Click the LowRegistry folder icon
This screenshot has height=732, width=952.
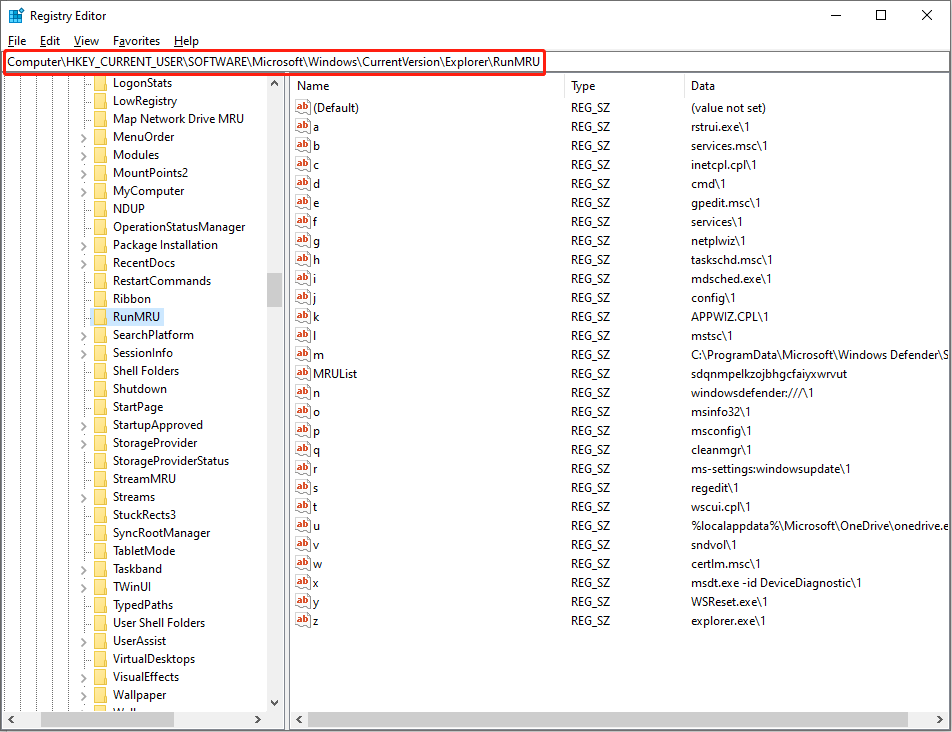pyautogui.click(x=101, y=101)
